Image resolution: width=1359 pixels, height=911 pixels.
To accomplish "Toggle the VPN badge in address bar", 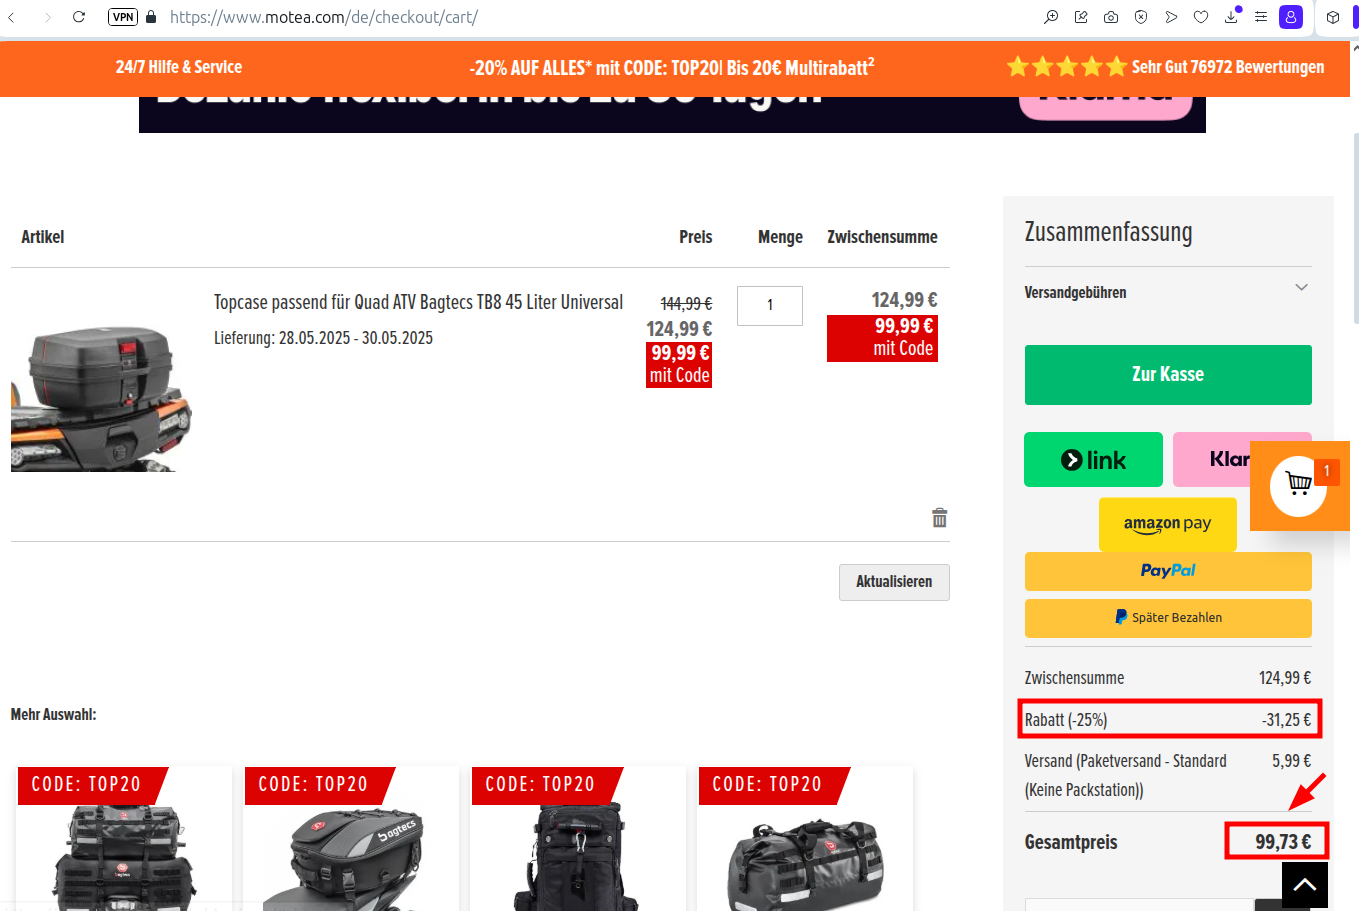I will tap(123, 17).
